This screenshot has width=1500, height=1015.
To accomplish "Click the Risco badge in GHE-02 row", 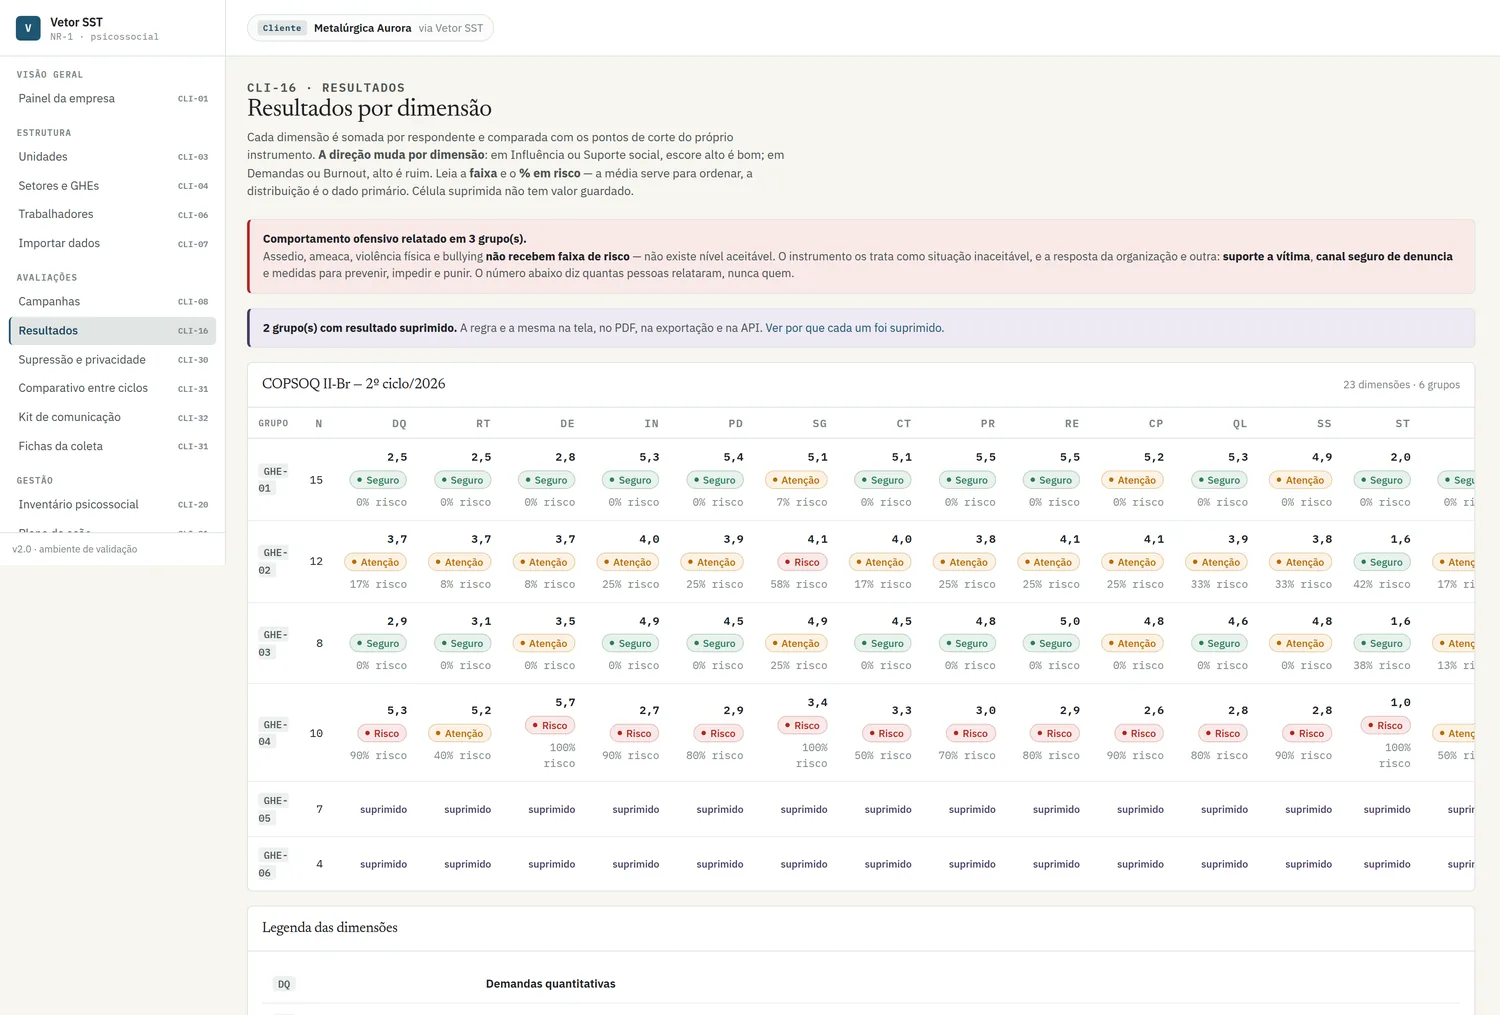I will 802,562.
